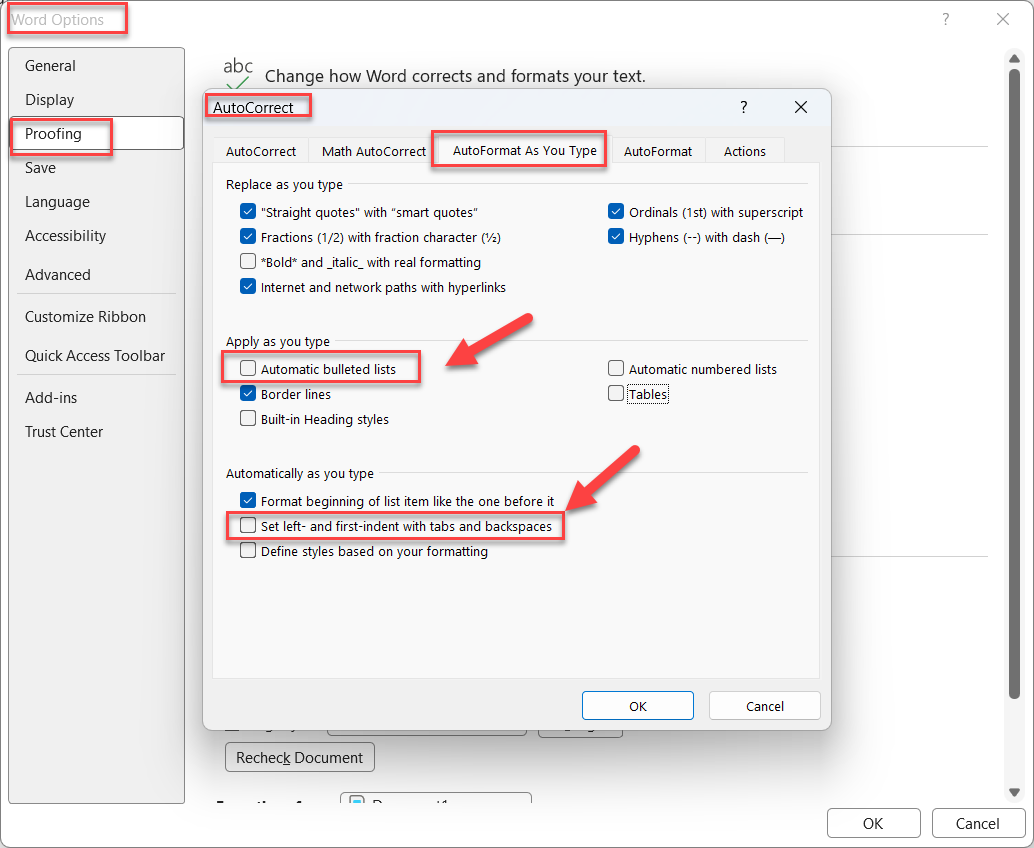Toggle Format beginning of list item checkbox
Image resolution: width=1034 pixels, height=848 pixels.
point(248,500)
